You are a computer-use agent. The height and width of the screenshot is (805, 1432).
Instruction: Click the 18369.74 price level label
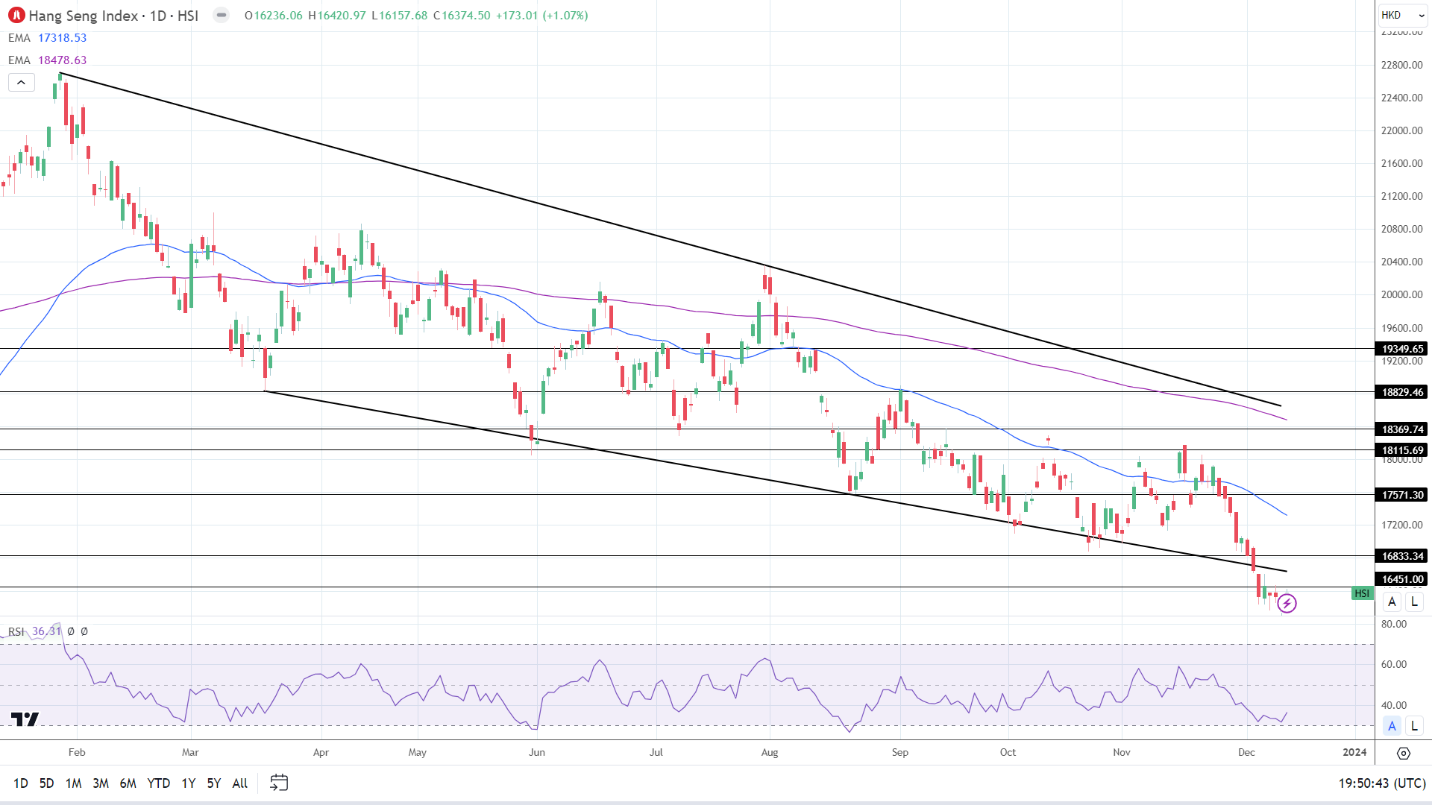point(1403,429)
